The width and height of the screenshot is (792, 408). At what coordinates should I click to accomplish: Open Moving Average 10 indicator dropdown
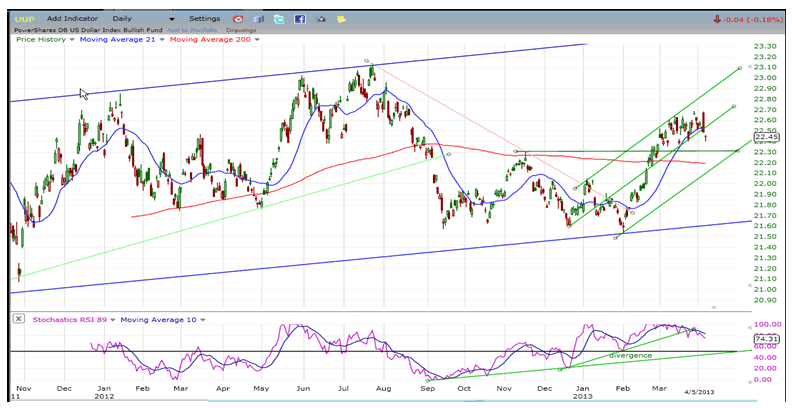click(203, 319)
